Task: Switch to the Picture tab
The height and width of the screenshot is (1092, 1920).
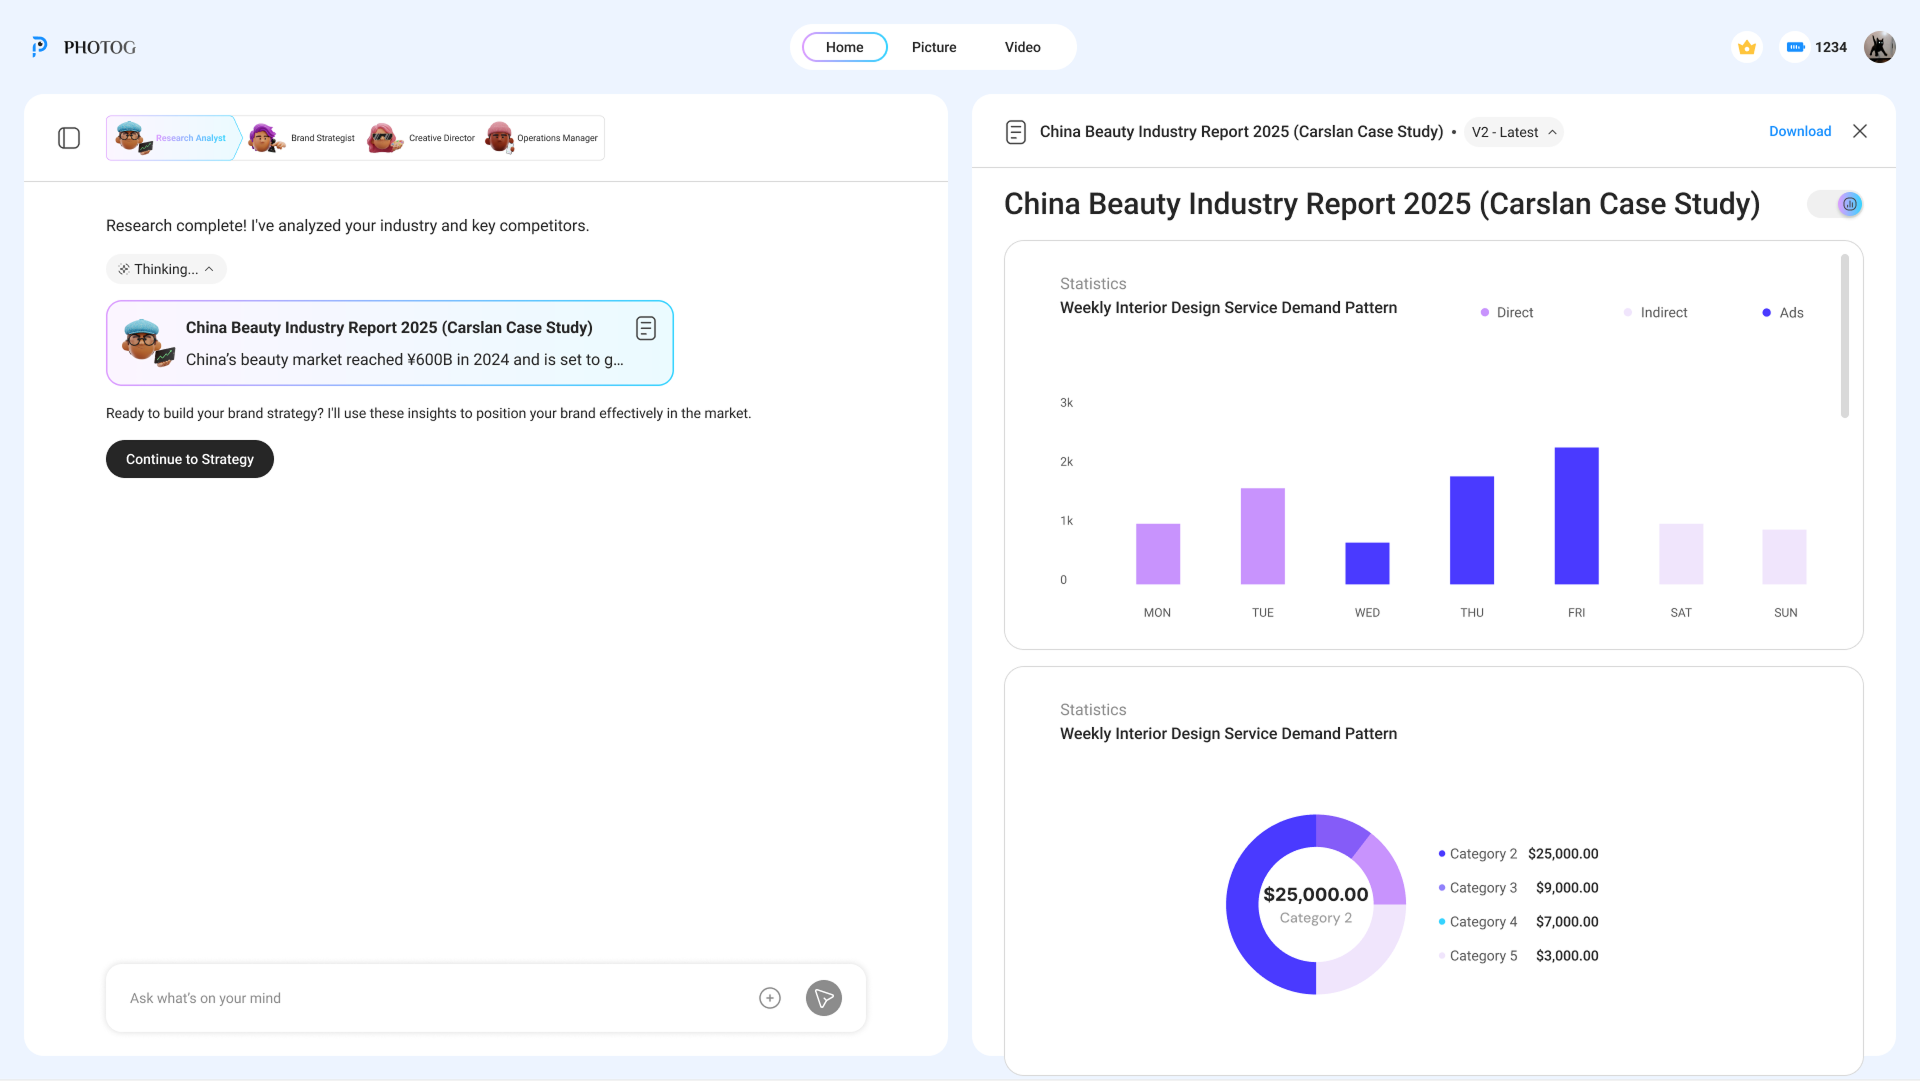Action: point(934,47)
